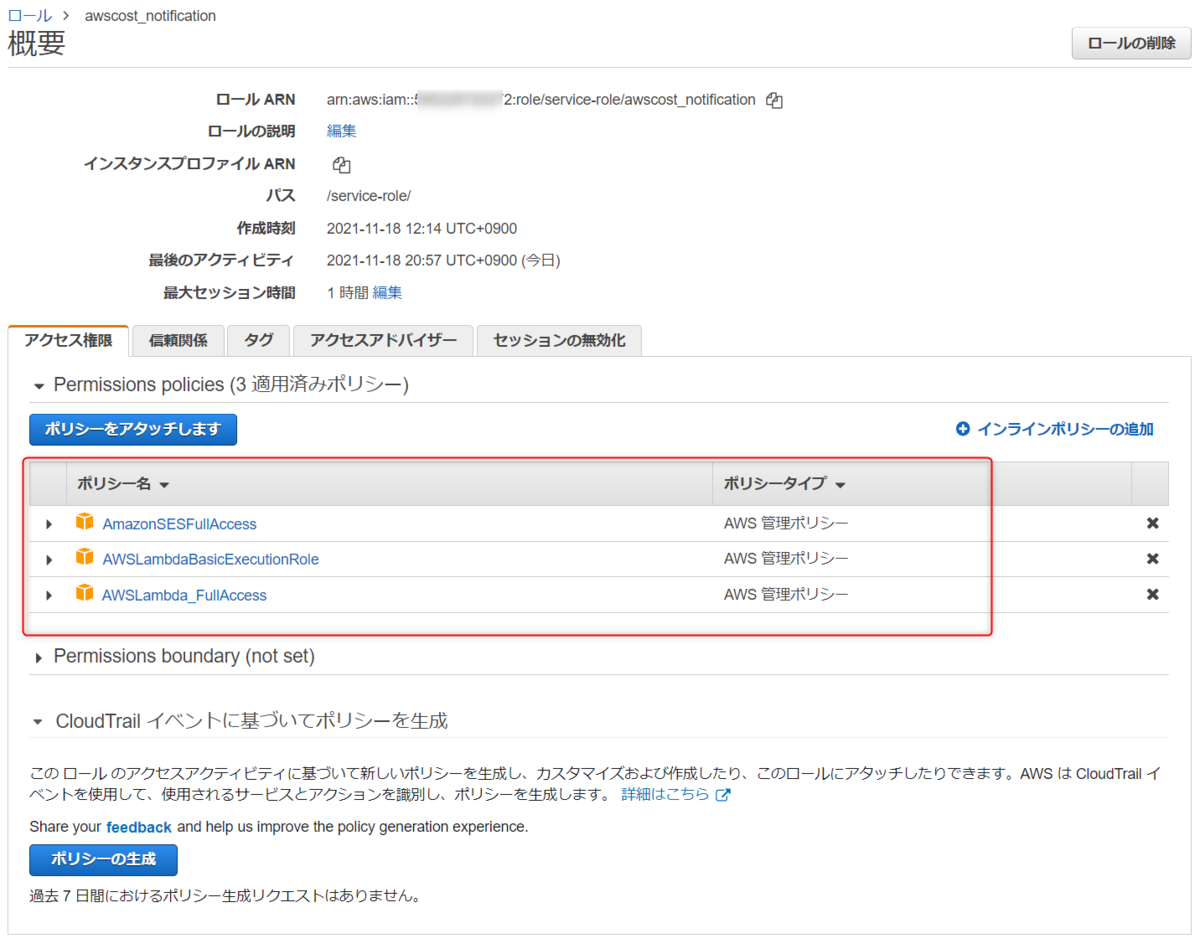Click AWS 管理ポリシー type in AmazonSESFullAccess row
This screenshot has width=1200, height=949.
point(786,523)
